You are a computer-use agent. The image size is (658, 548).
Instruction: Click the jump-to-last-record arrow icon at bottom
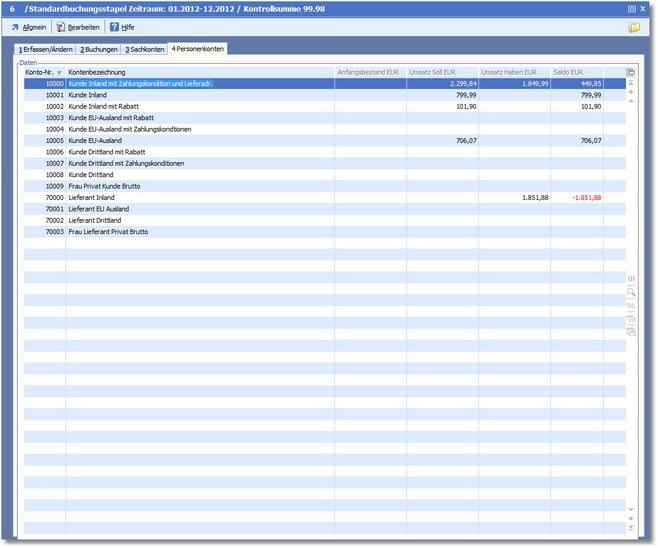pyautogui.click(x=631, y=527)
